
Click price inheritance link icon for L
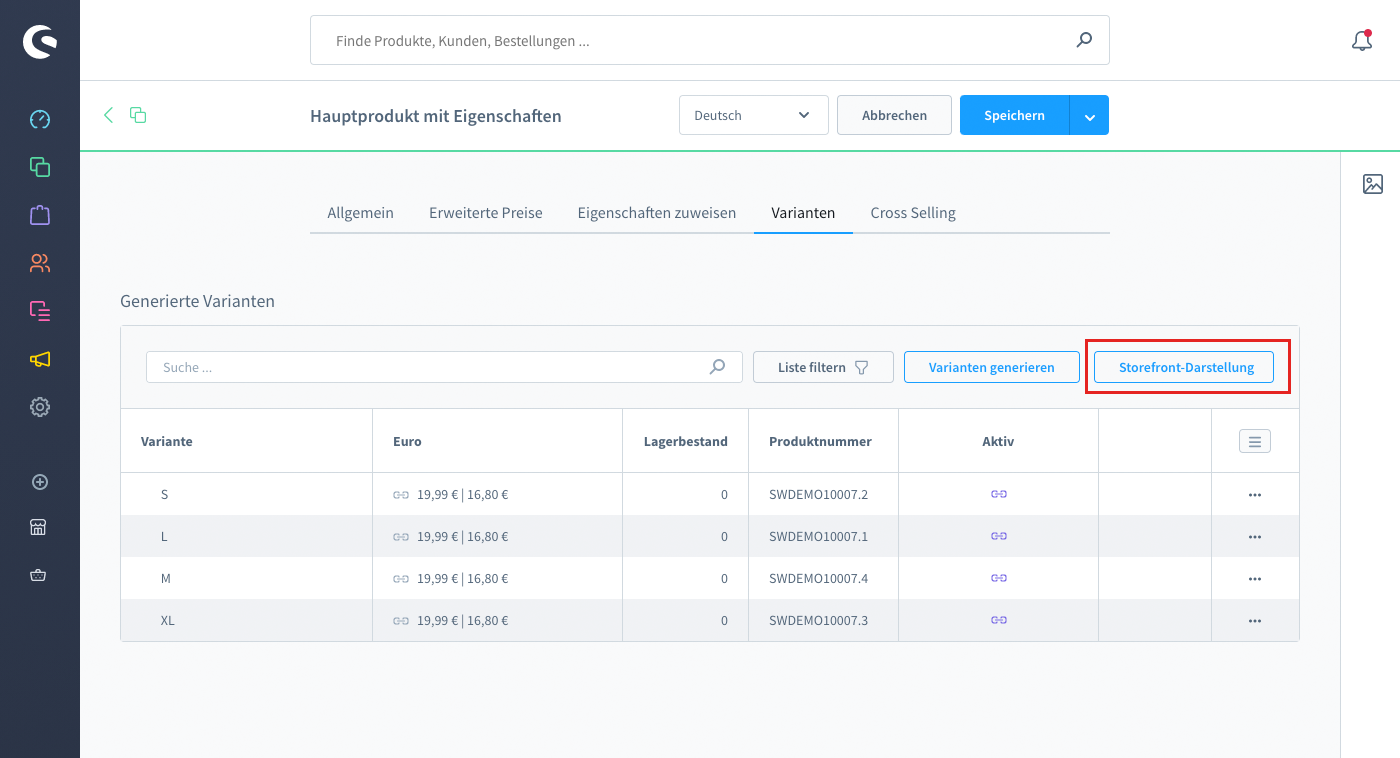[x=401, y=536]
